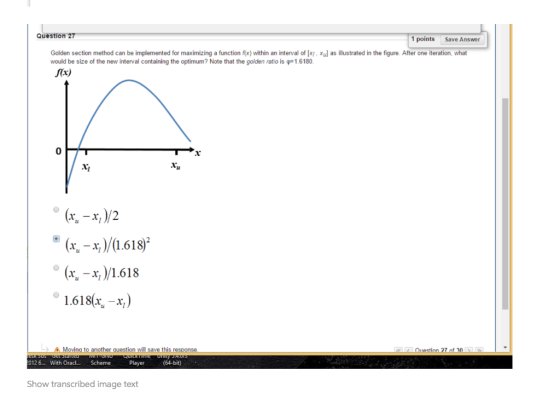560x417 pixels.
Task: Click the warning icon beside save notice
Action: click(57, 350)
